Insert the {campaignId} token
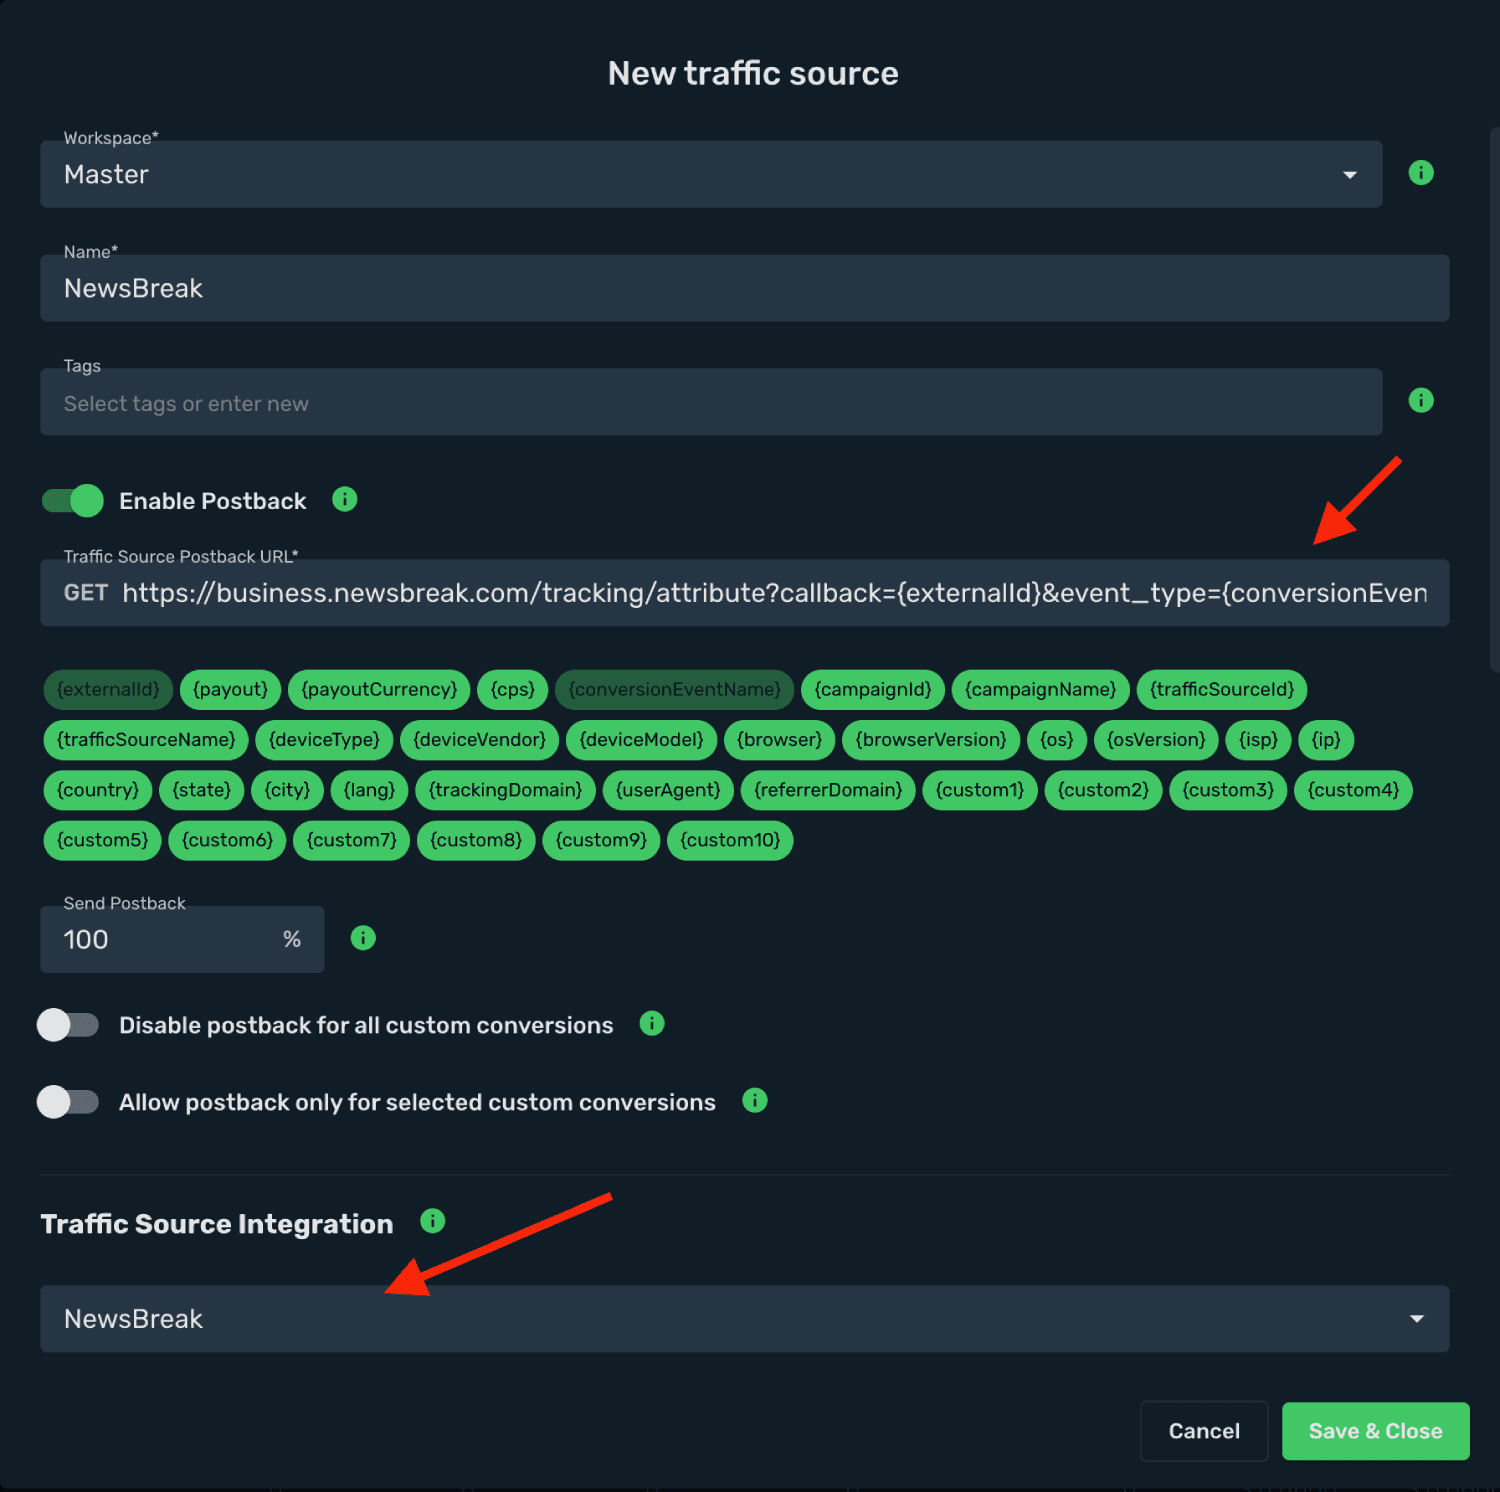Screen dimensions: 1500x1492 (873, 690)
